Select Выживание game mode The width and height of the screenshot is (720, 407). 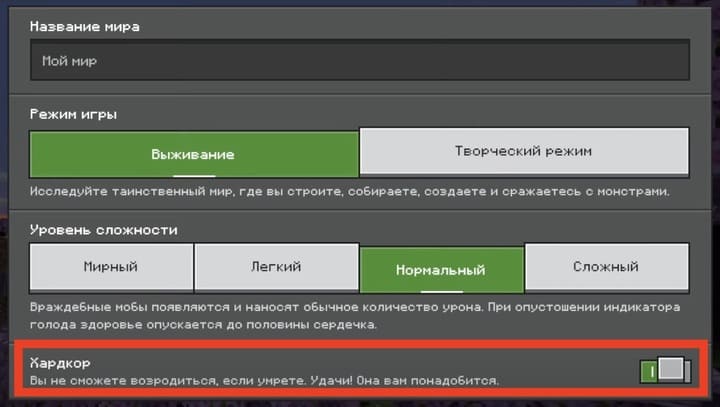click(194, 154)
